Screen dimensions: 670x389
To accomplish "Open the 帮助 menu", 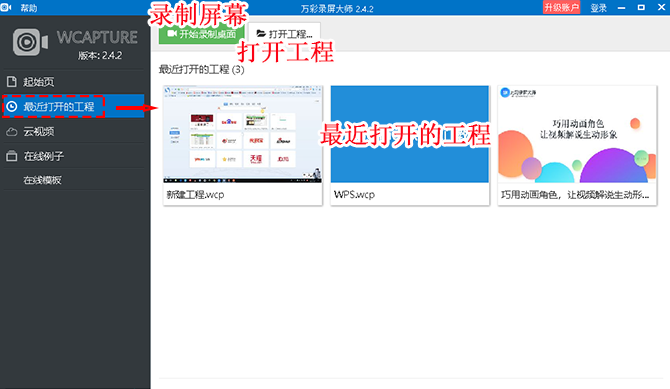I will (29, 8).
